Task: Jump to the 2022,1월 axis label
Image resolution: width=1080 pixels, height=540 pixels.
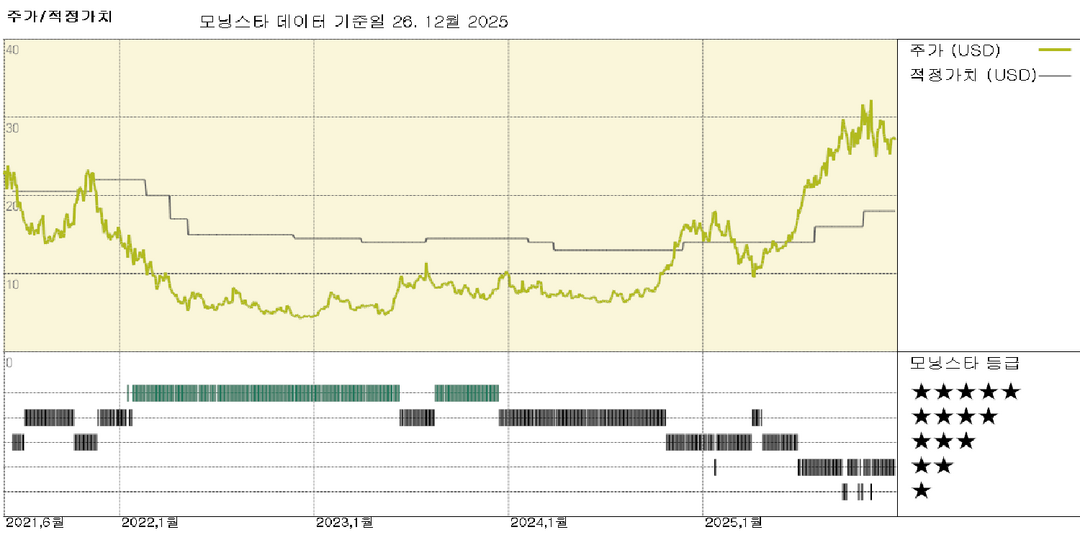Action: (x=149, y=522)
